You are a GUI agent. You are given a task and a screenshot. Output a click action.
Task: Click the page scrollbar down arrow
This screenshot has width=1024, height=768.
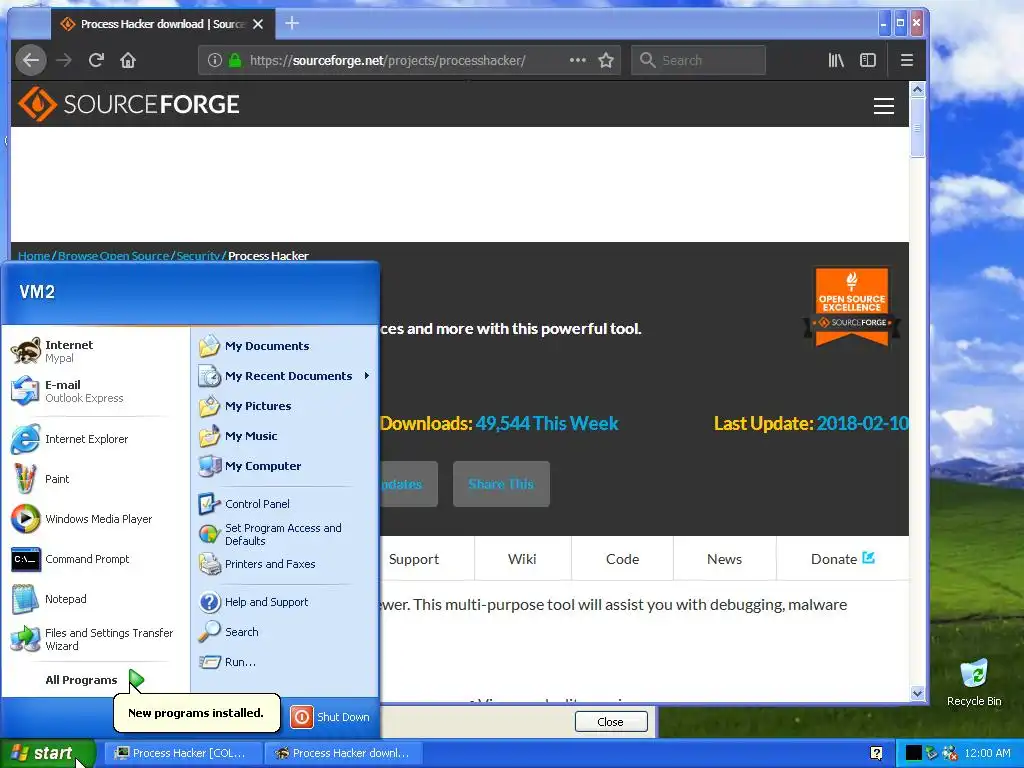918,694
